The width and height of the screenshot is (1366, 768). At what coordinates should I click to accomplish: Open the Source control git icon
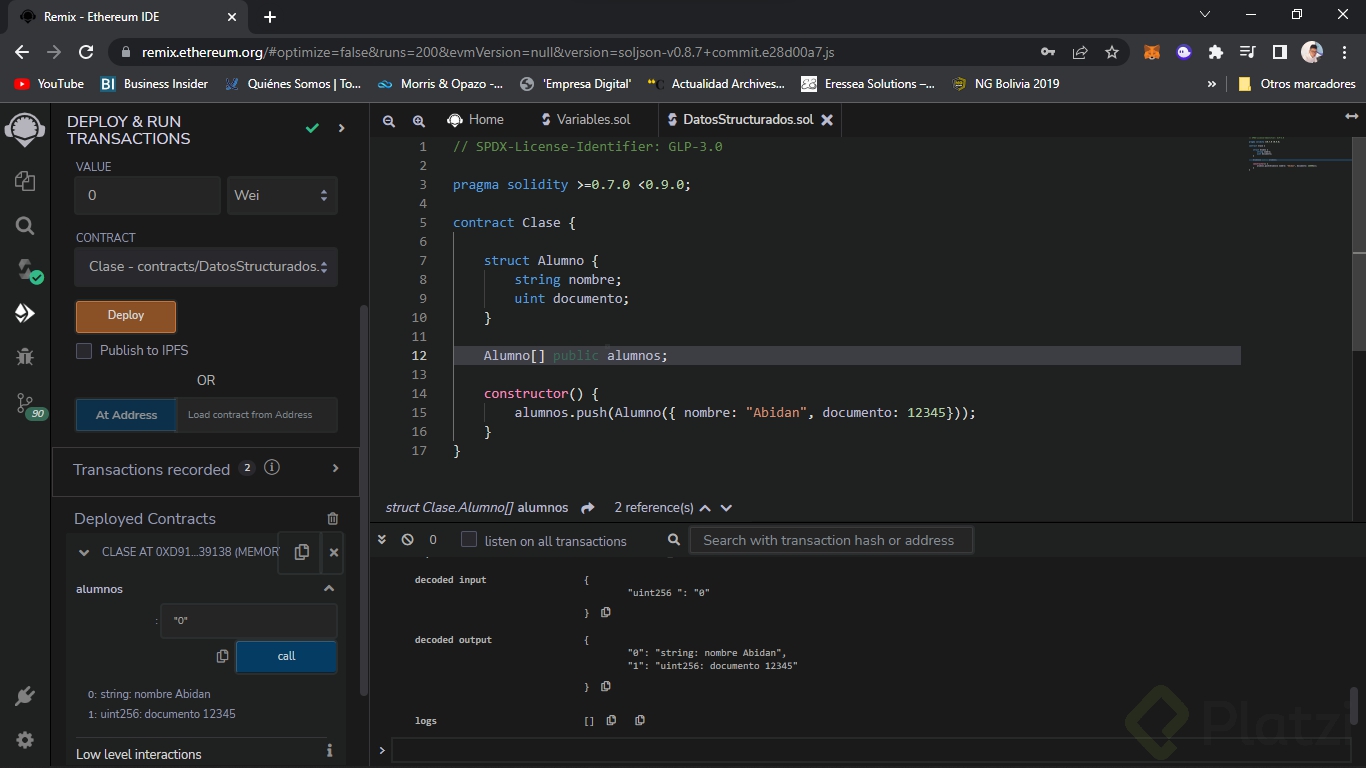pyautogui.click(x=25, y=403)
